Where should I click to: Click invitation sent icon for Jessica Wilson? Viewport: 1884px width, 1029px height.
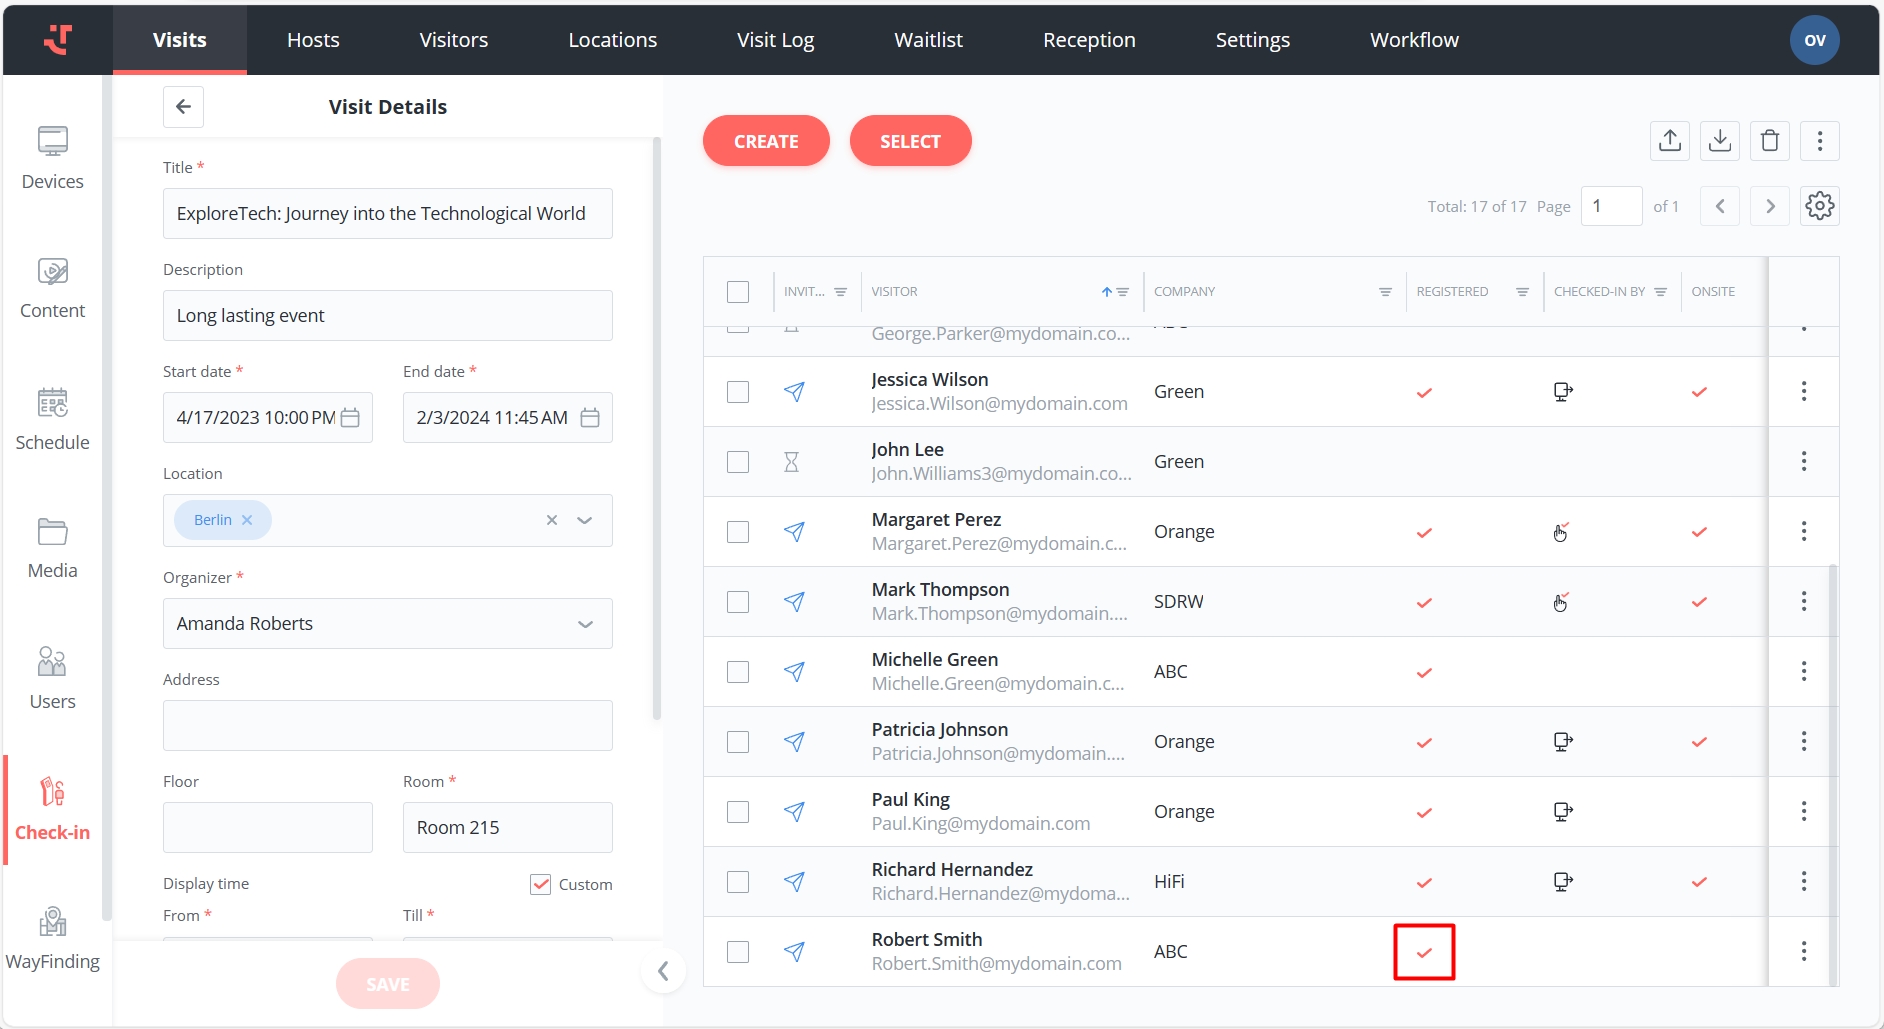click(x=794, y=392)
